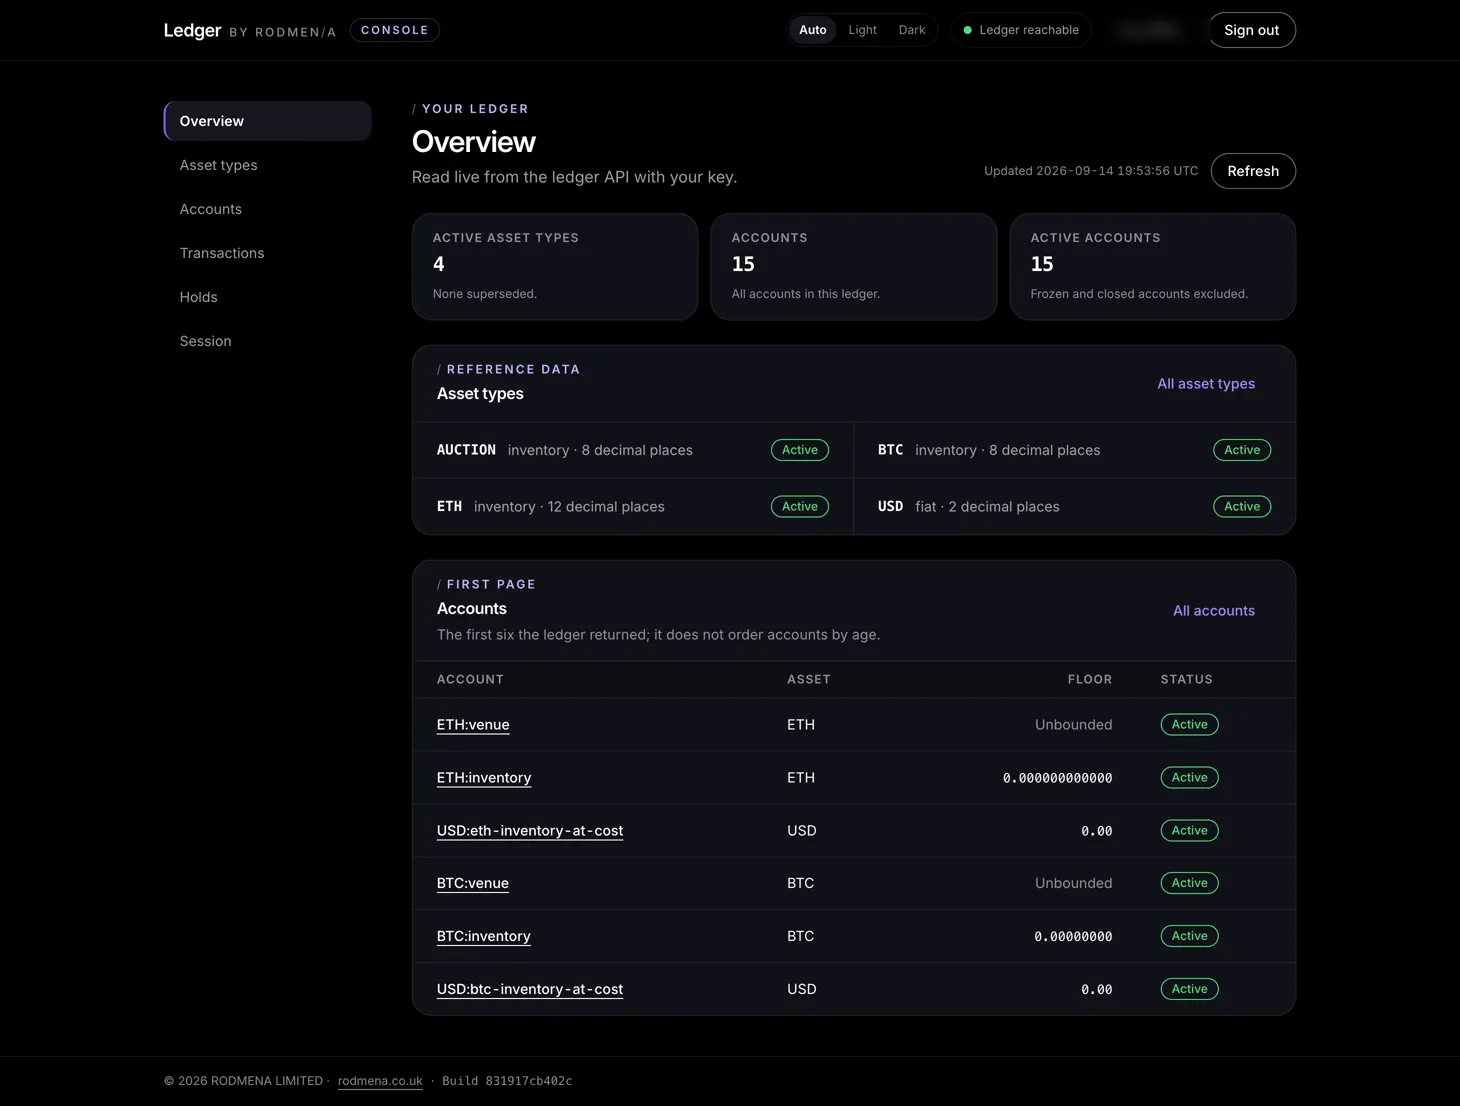Click Active status of ETH:venue row

click(1189, 725)
